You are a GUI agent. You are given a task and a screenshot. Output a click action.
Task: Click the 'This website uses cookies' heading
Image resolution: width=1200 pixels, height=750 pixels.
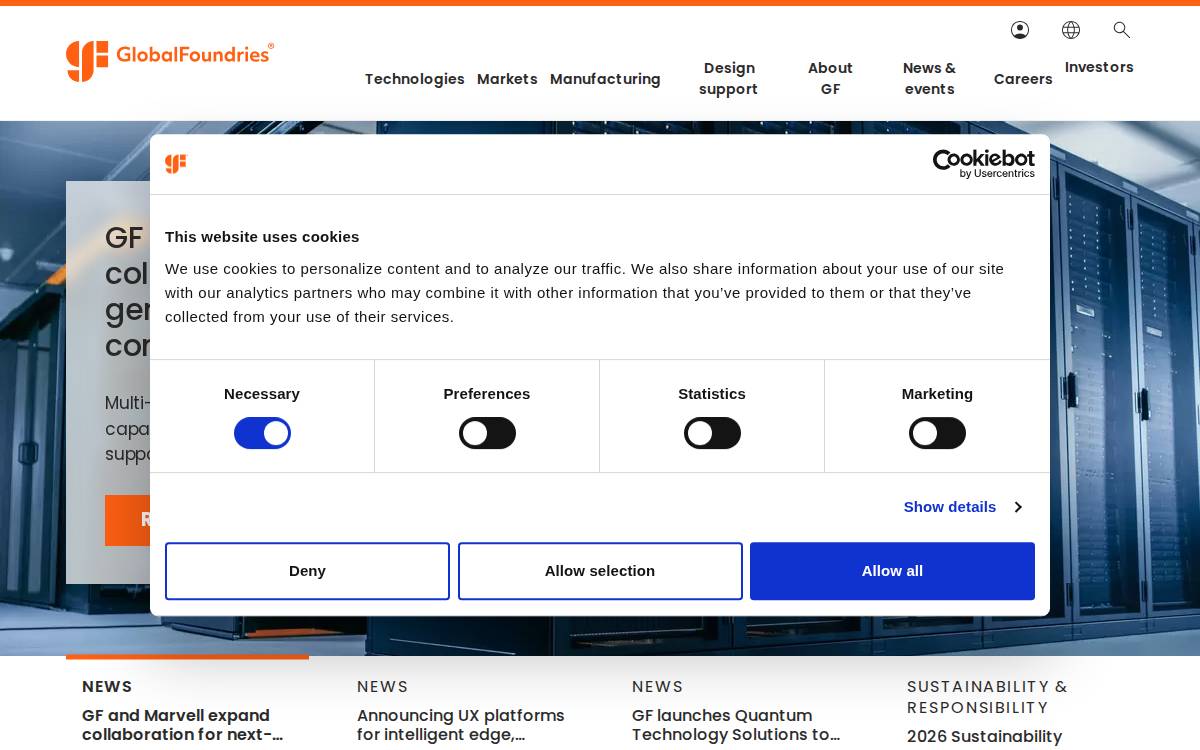pyautogui.click(x=262, y=237)
